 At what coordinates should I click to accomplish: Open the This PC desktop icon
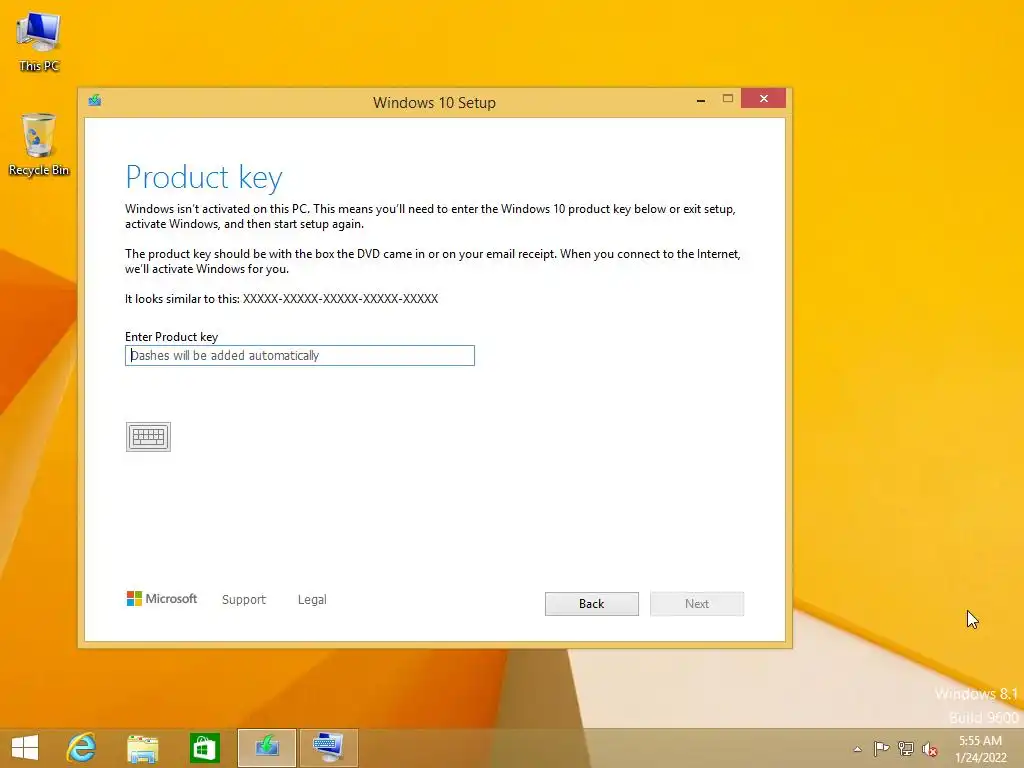click(x=39, y=42)
